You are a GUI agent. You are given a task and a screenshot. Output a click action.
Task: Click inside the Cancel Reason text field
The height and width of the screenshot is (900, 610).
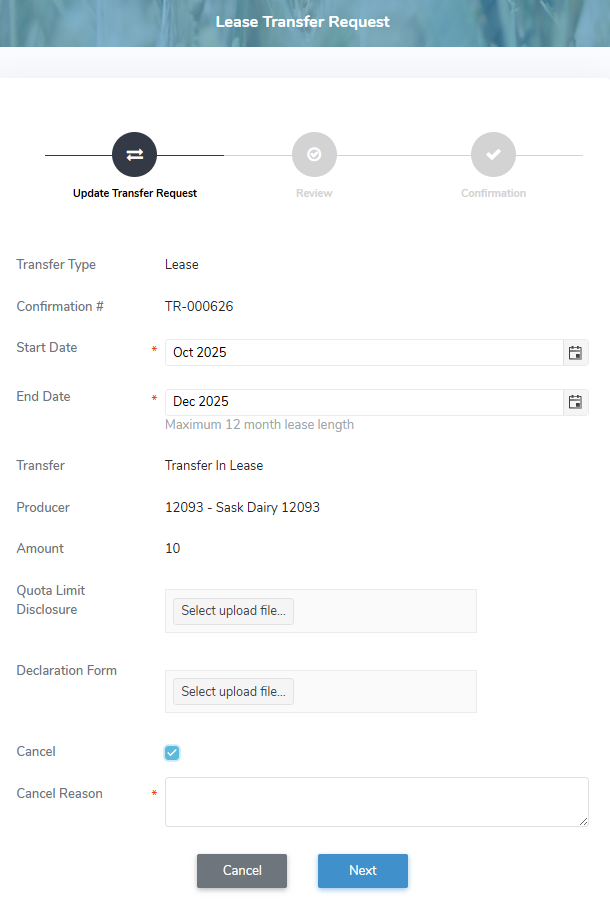coord(376,802)
